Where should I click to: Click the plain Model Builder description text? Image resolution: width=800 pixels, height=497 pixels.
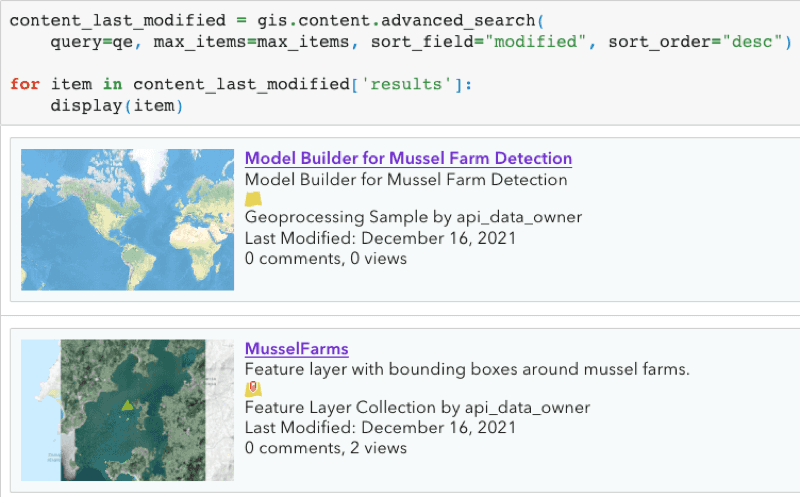(406, 180)
